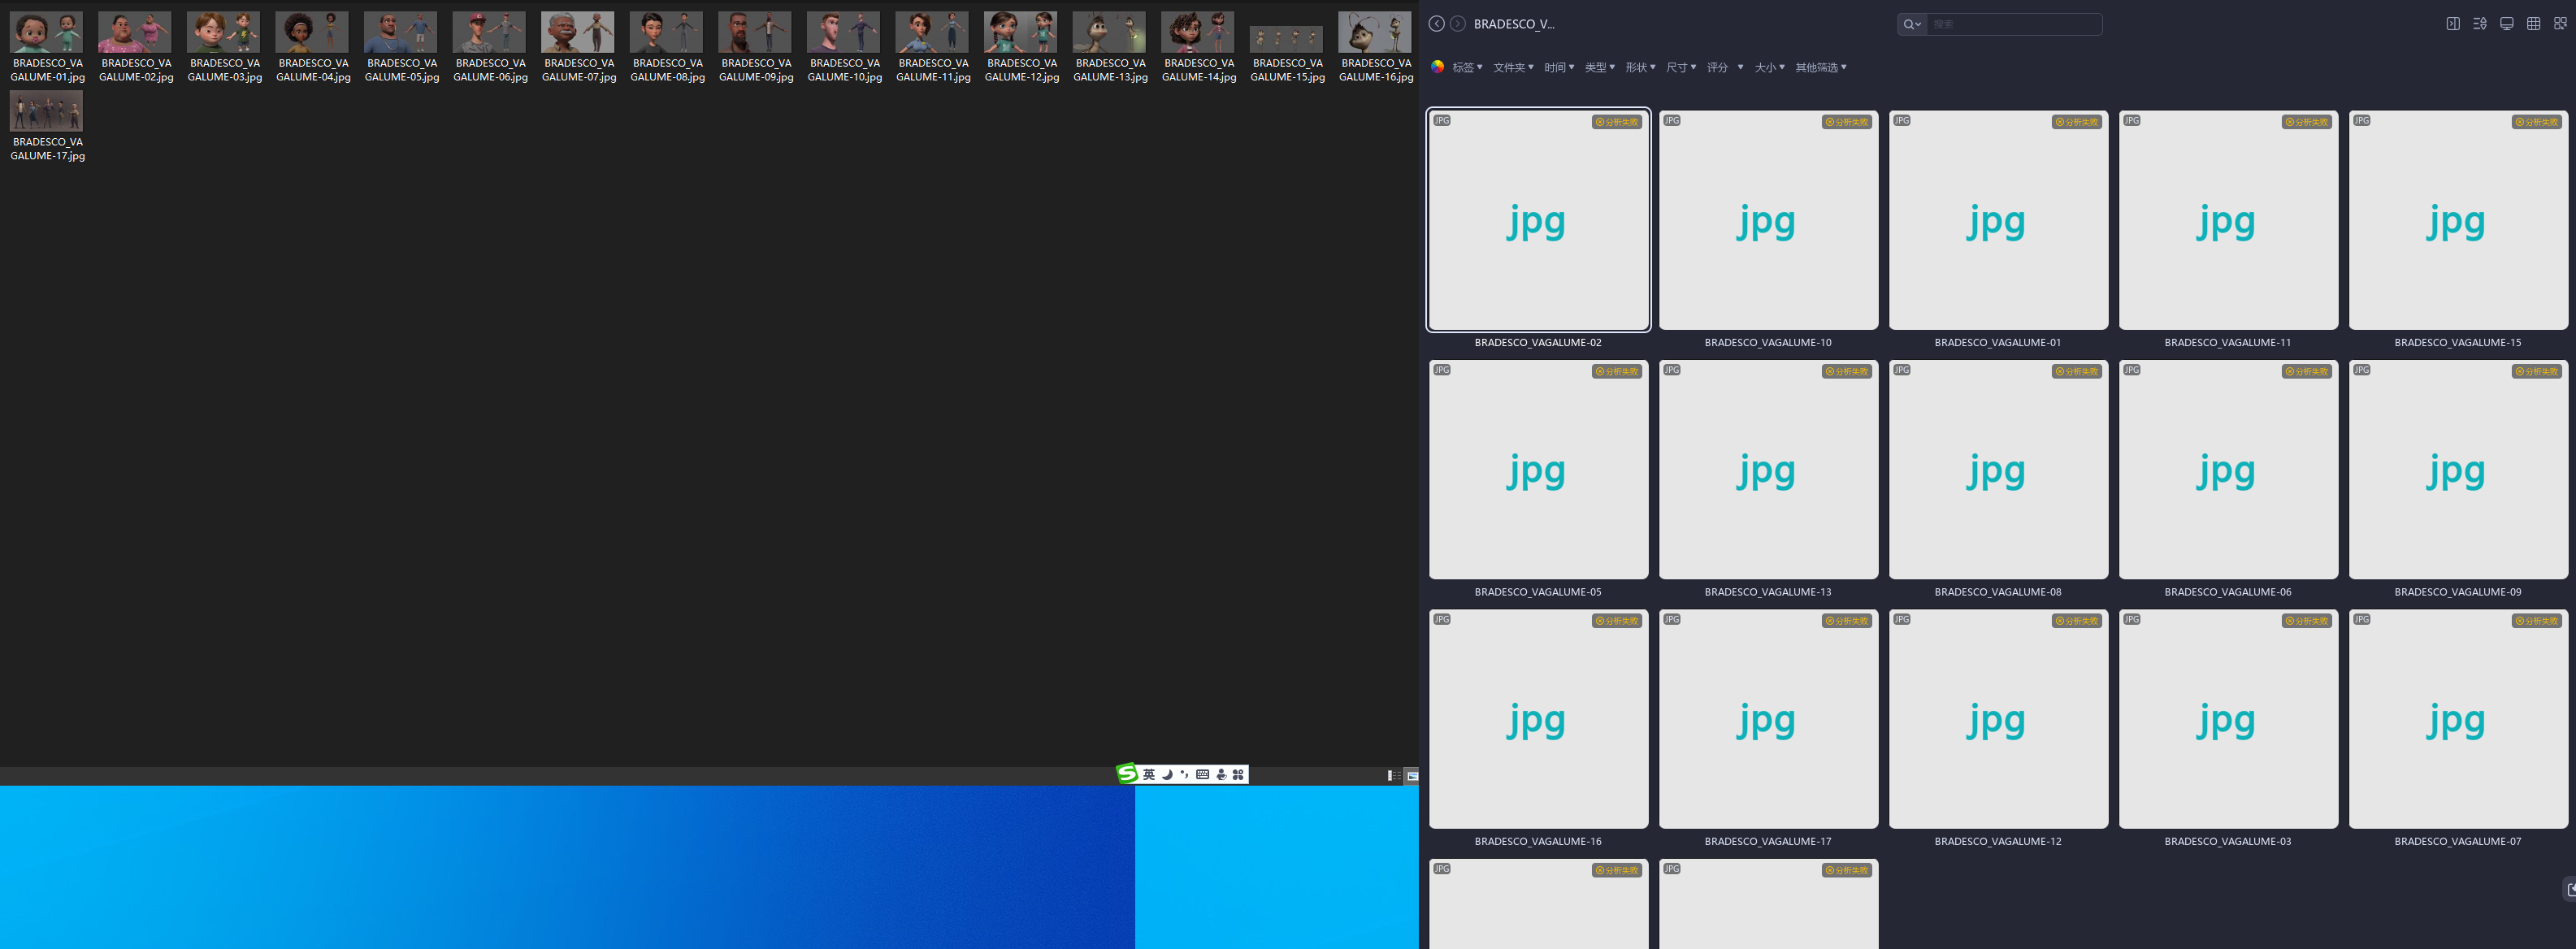Open the IME toolbox clover icon
Screen dimensions: 2576x949
[x=1238, y=775]
